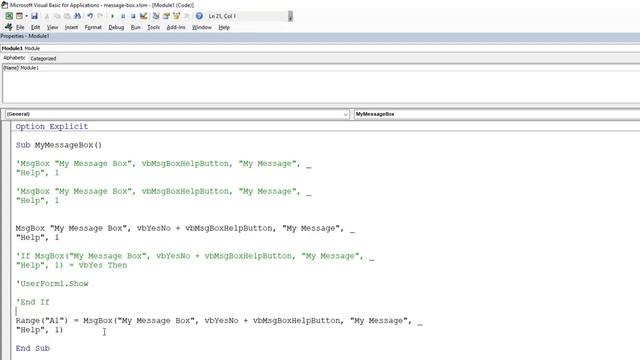Click the Paste toolbar icon
Image resolution: width=640 pixels, height=360 pixels.
67,16
